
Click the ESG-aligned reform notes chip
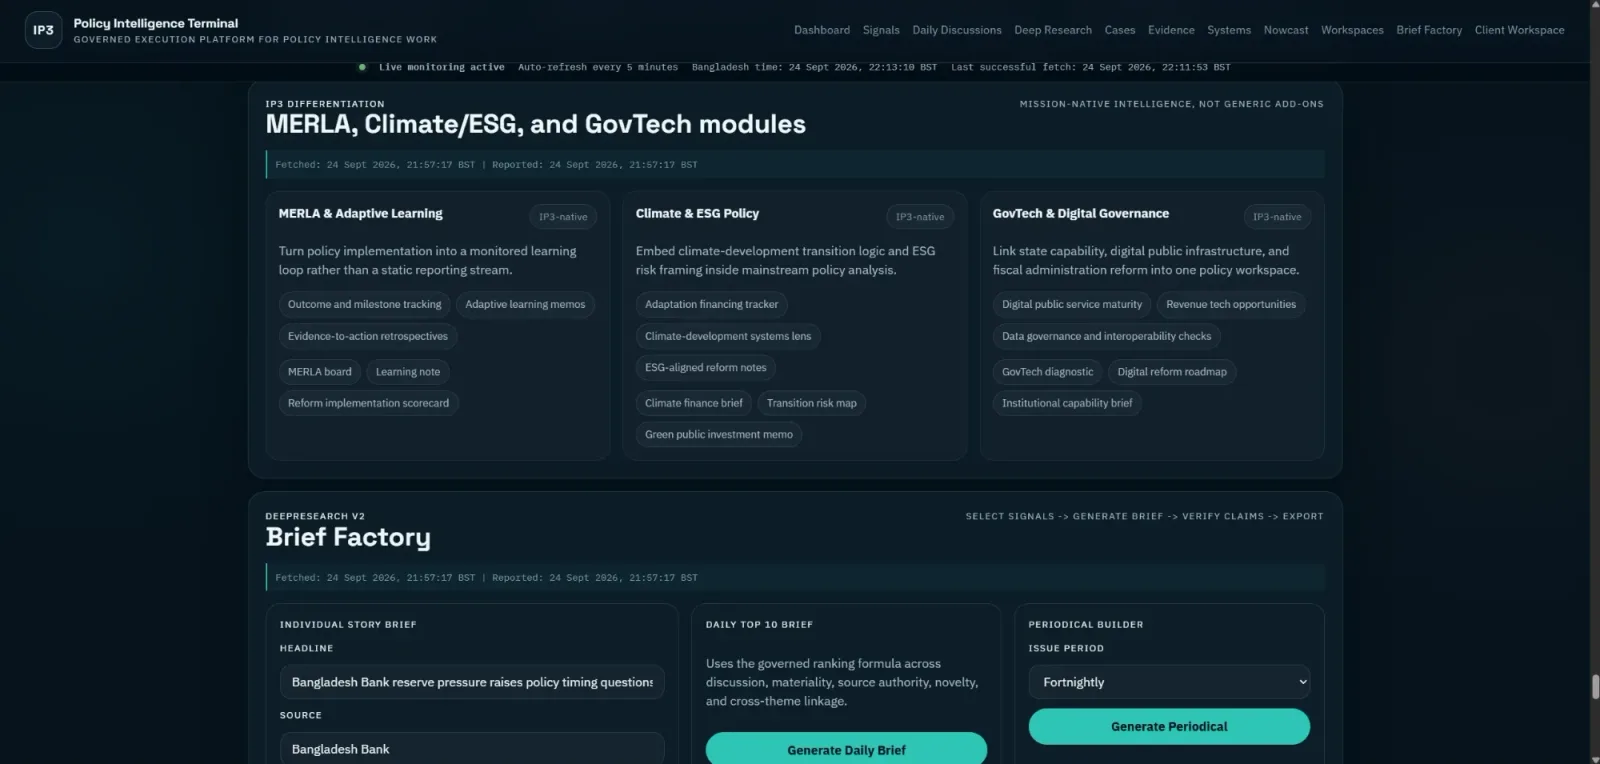[x=706, y=367]
